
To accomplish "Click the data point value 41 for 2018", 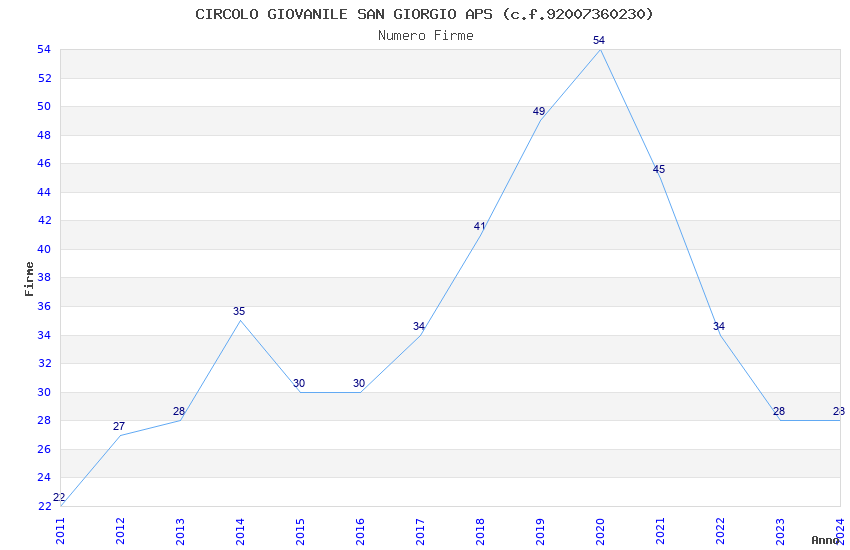I will tap(479, 227).
